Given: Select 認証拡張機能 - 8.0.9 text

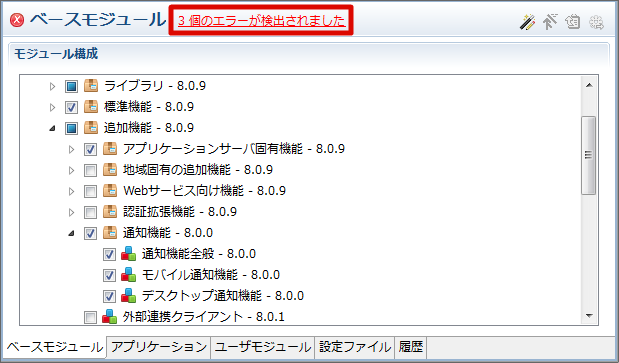Looking at the screenshot, I should tap(180, 211).
